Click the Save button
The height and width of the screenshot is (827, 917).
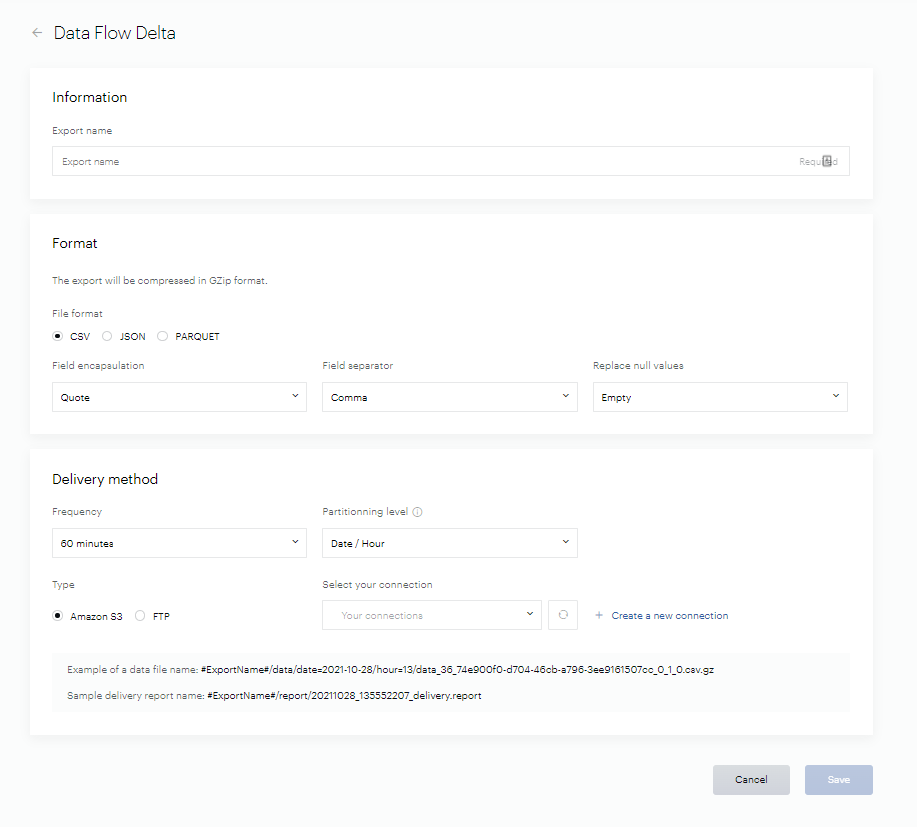[x=838, y=780]
